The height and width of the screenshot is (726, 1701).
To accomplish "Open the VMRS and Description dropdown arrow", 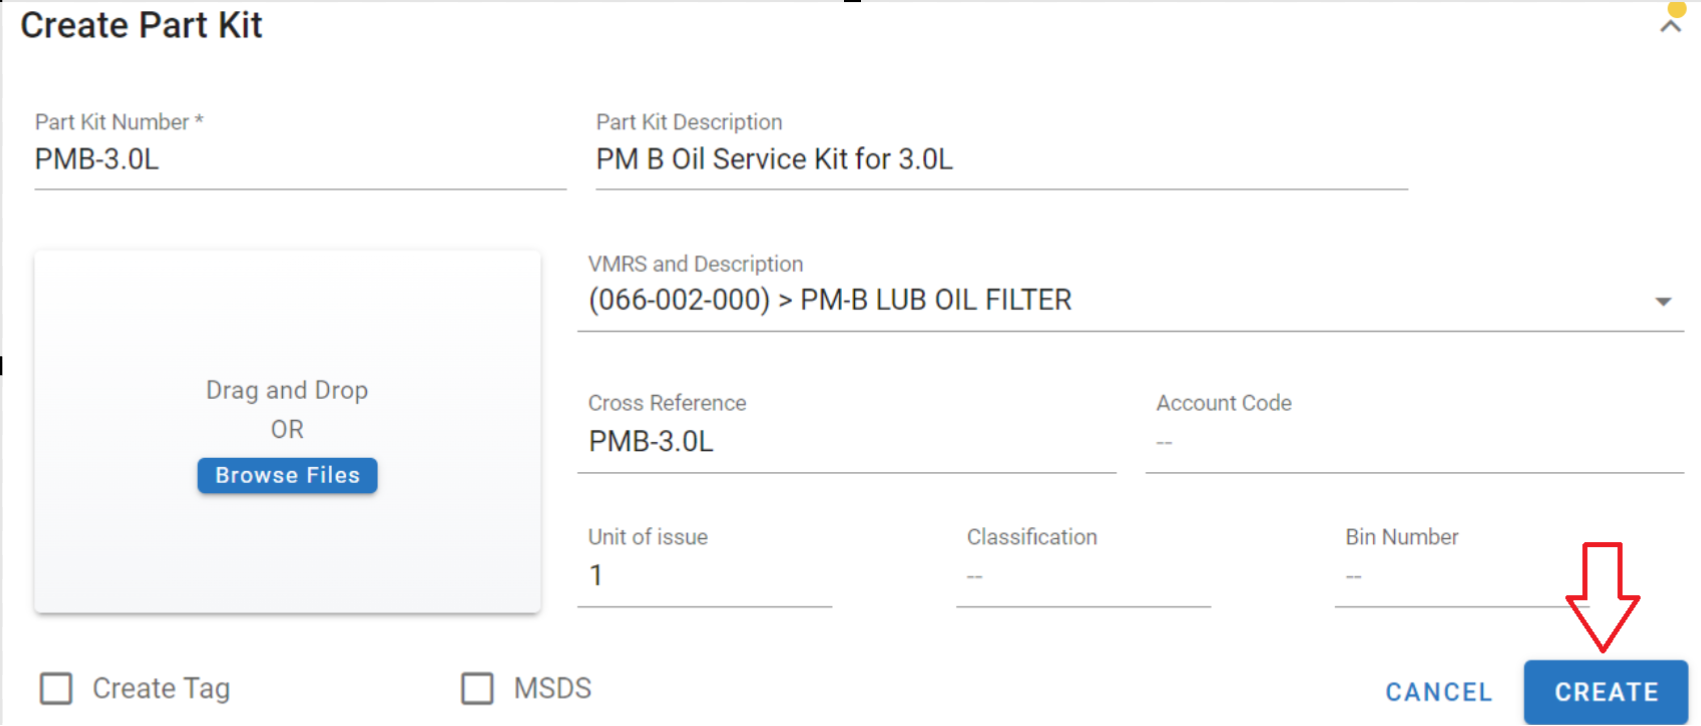I will point(1663,301).
